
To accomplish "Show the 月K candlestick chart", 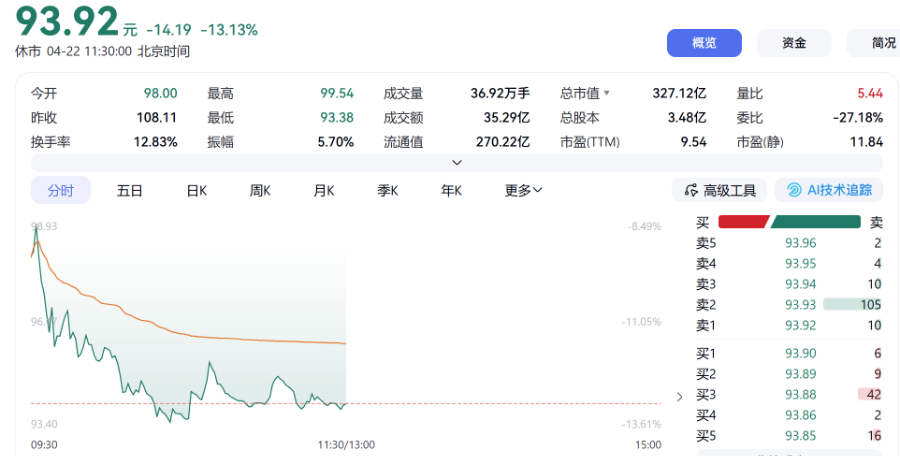I will tap(324, 190).
